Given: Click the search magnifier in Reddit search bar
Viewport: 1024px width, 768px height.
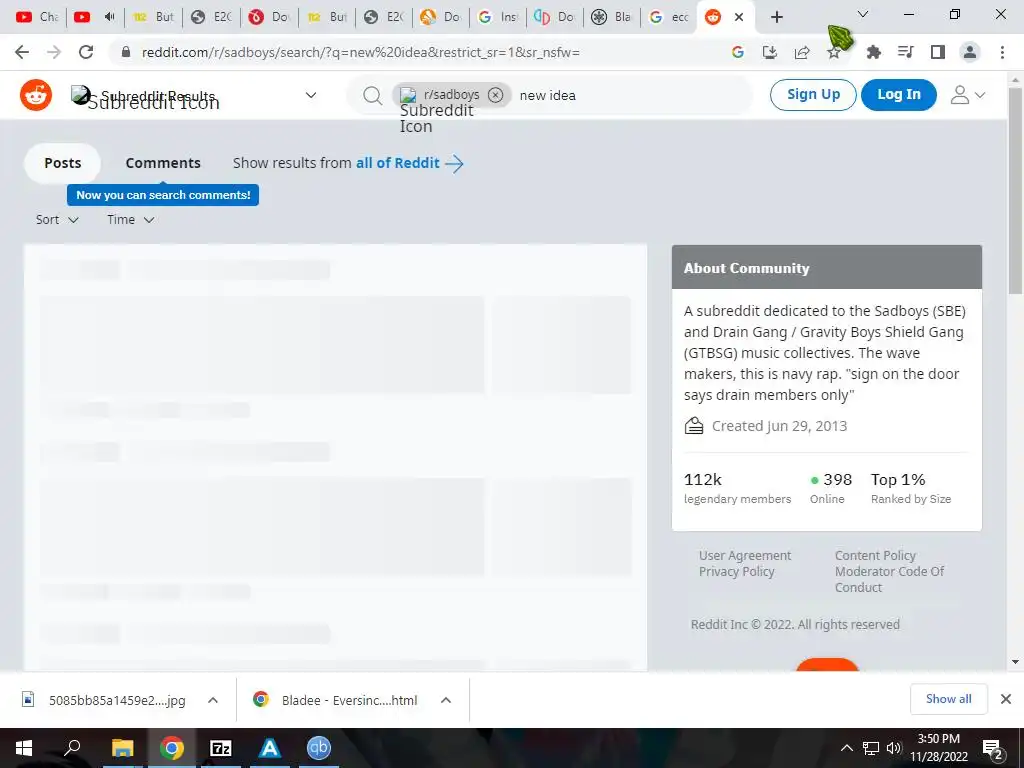Looking at the screenshot, I should [372, 95].
